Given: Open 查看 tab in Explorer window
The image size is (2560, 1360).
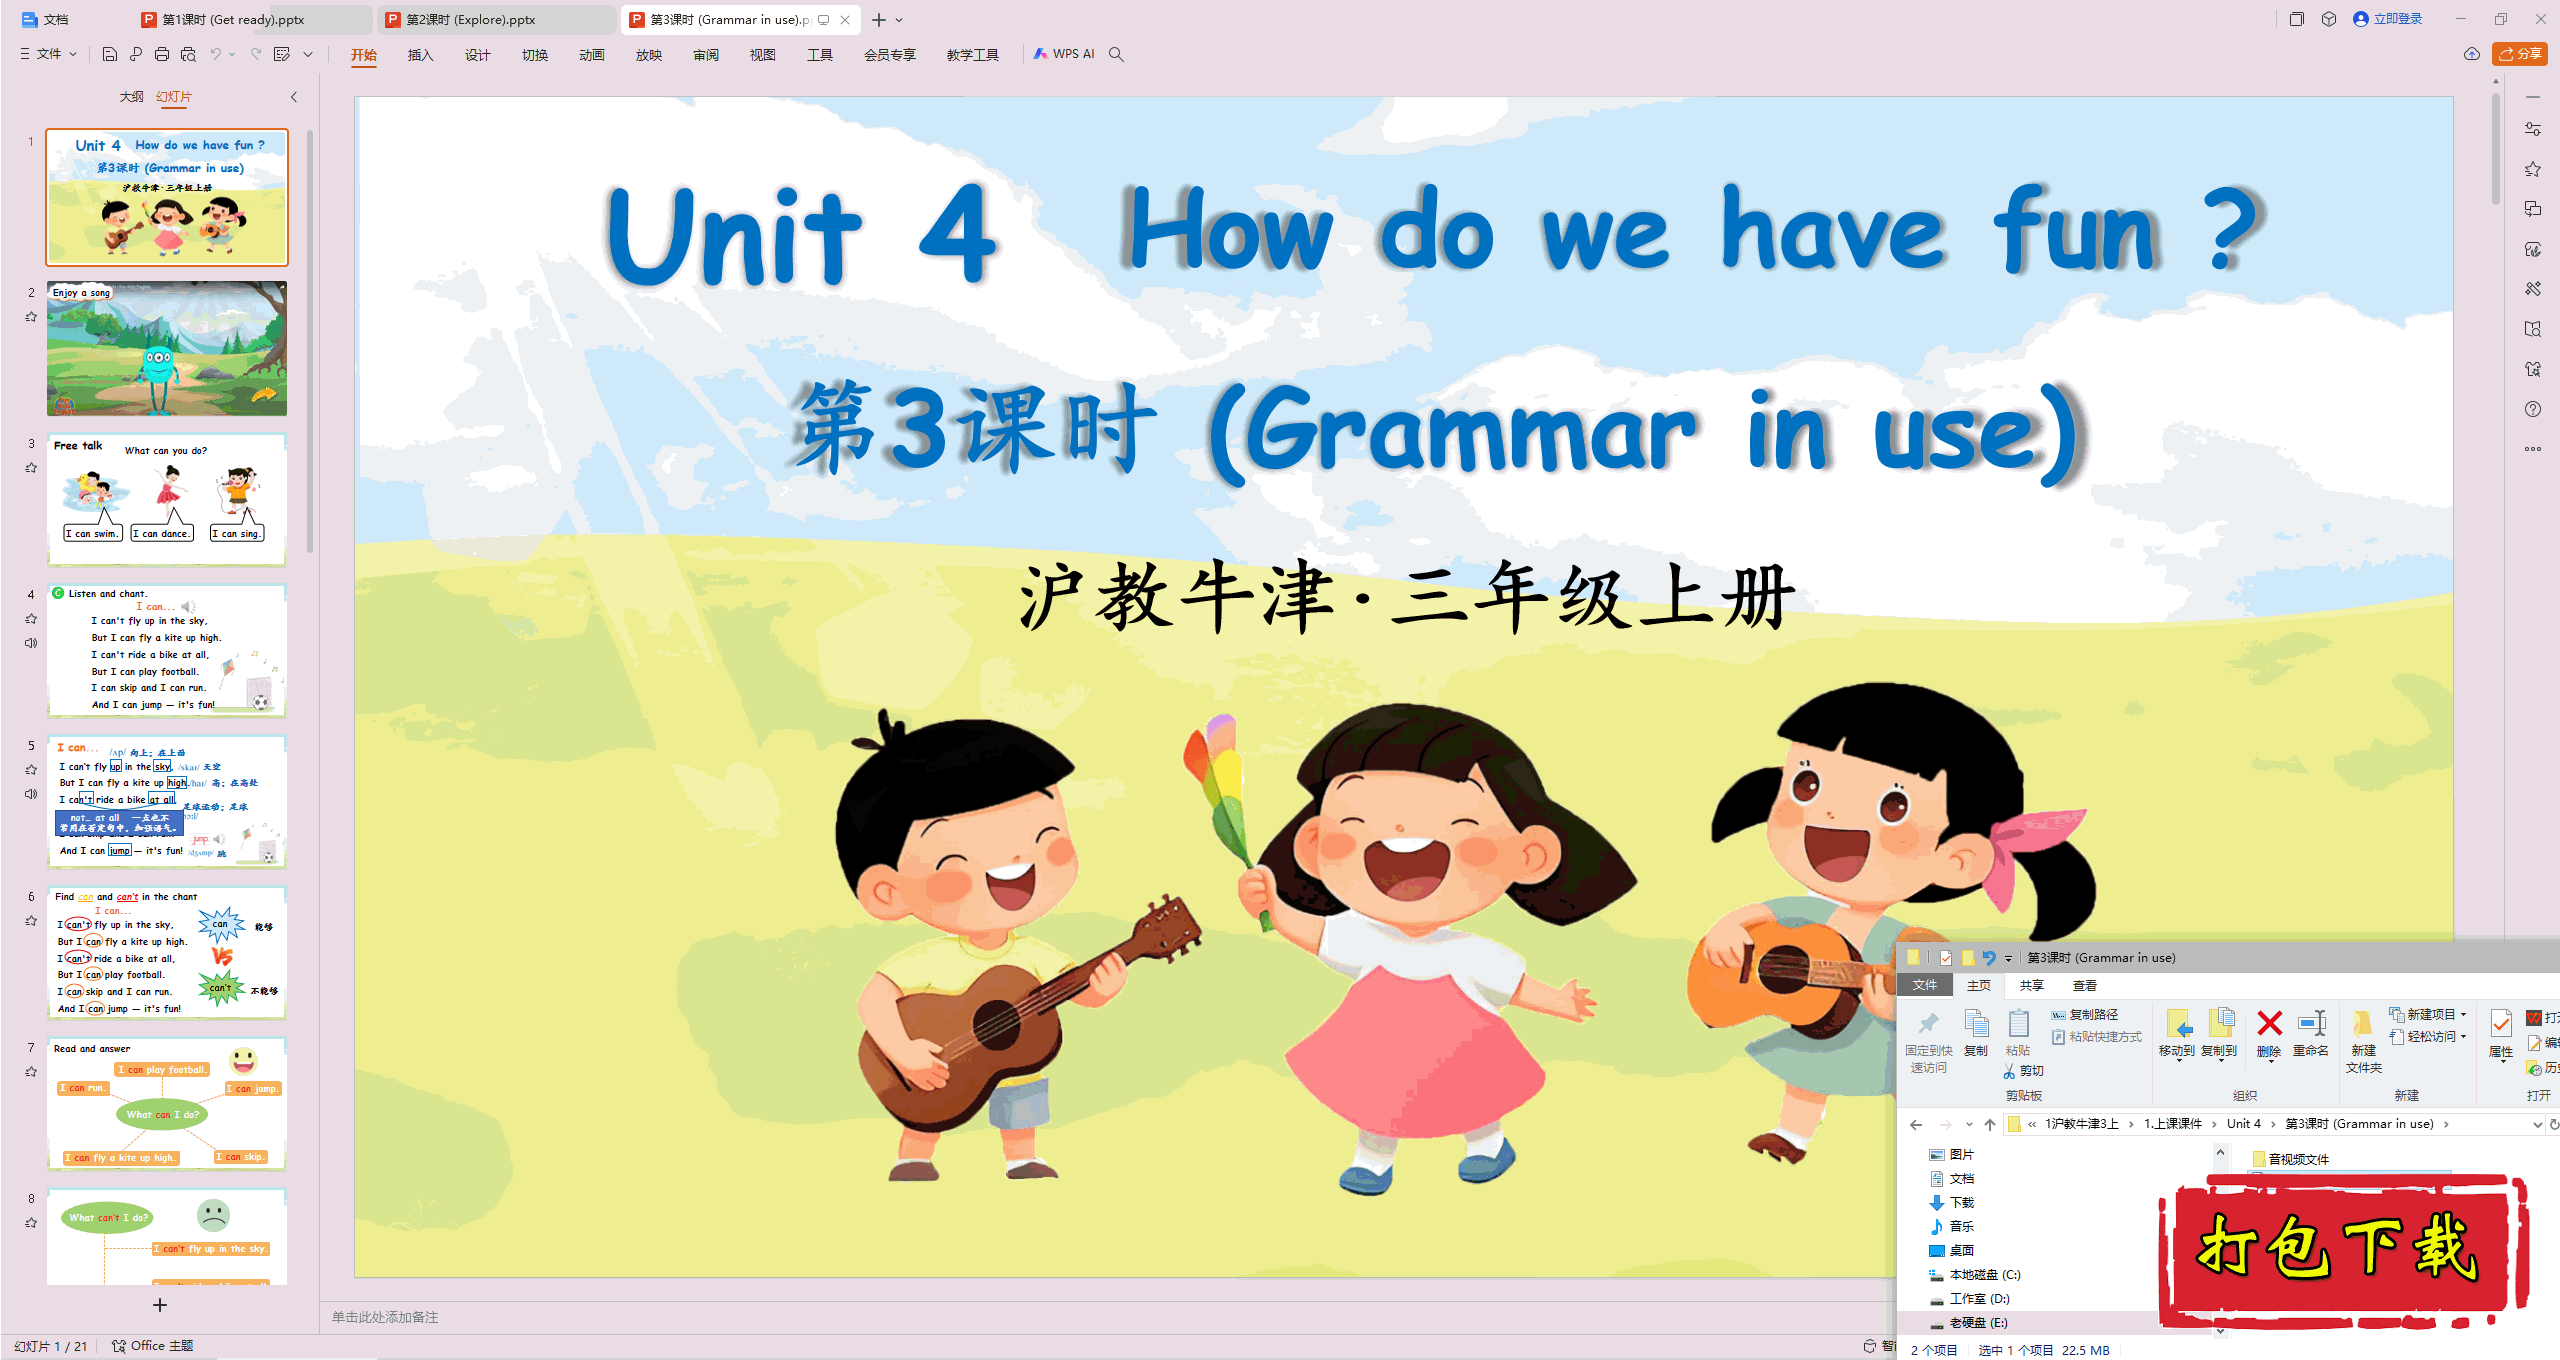Looking at the screenshot, I should [2084, 986].
